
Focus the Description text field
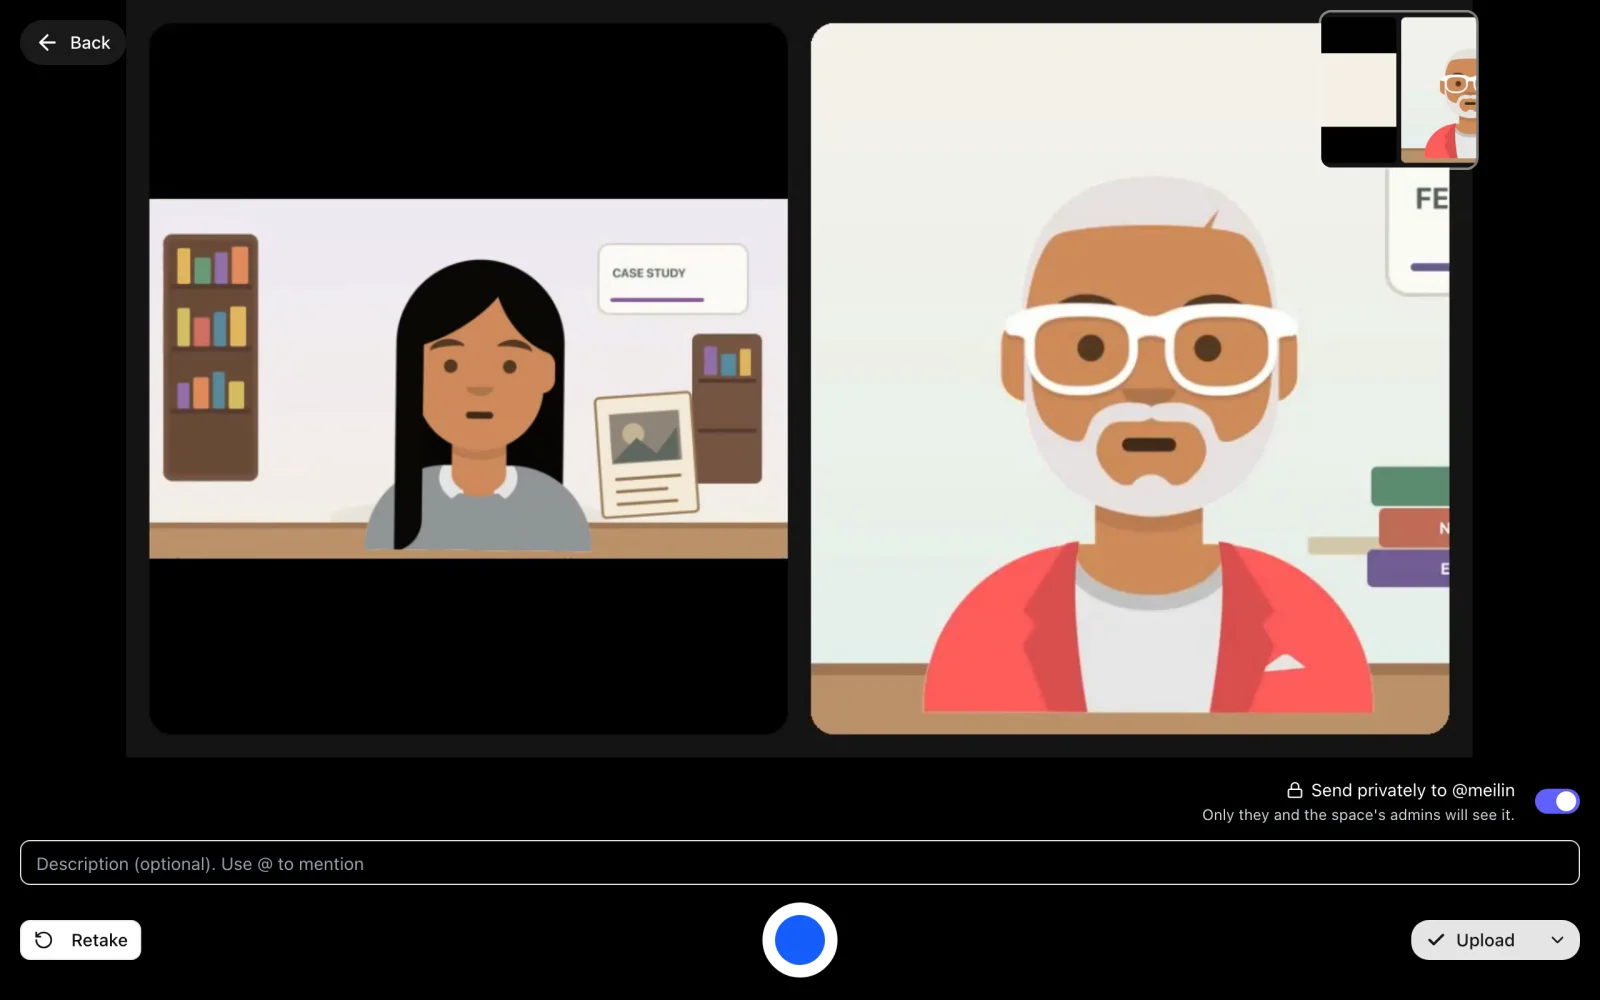coord(800,863)
